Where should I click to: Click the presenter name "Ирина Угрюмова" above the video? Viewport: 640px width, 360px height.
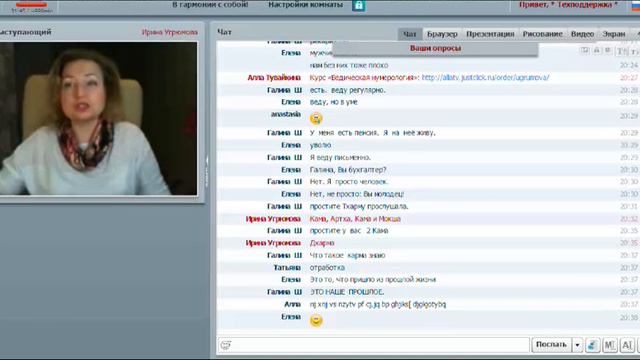click(x=170, y=32)
